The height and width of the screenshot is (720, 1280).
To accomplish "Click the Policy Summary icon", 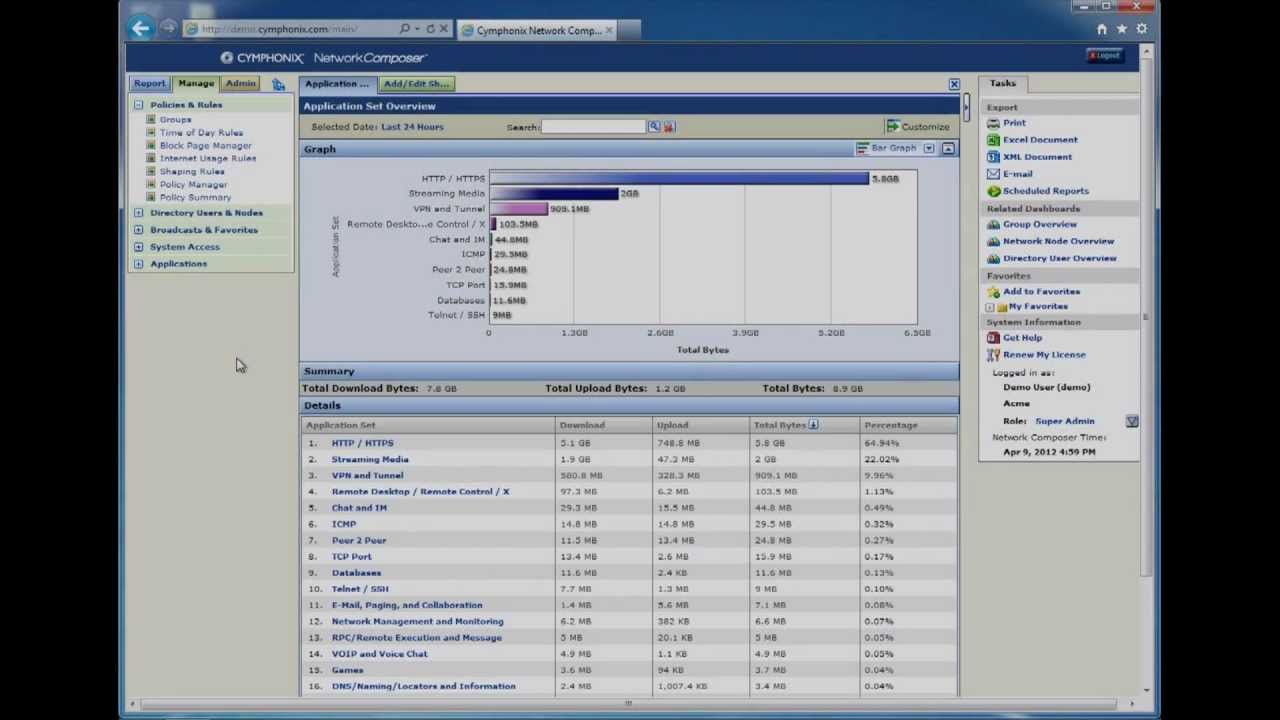I will coord(151,197).
